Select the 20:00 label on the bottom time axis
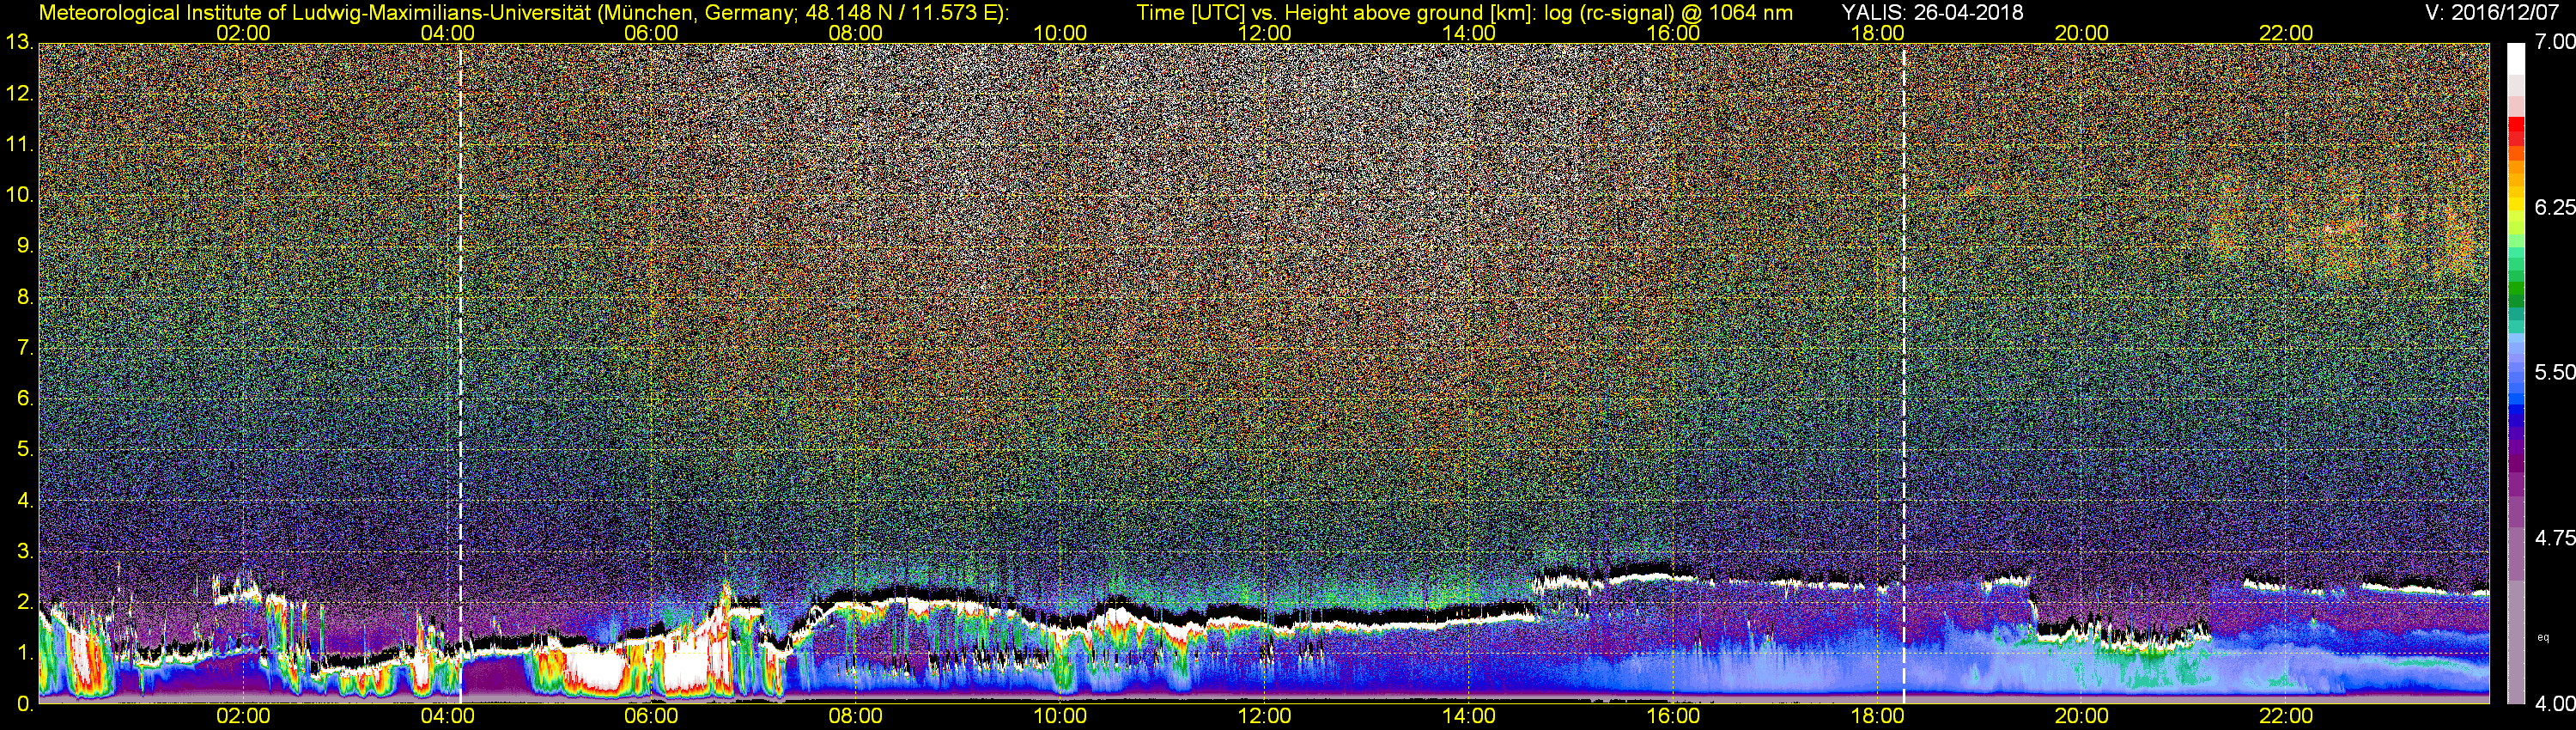The height and width of the screenshot is (730, 2576). pyautogui.click(x=2082, y=716)
